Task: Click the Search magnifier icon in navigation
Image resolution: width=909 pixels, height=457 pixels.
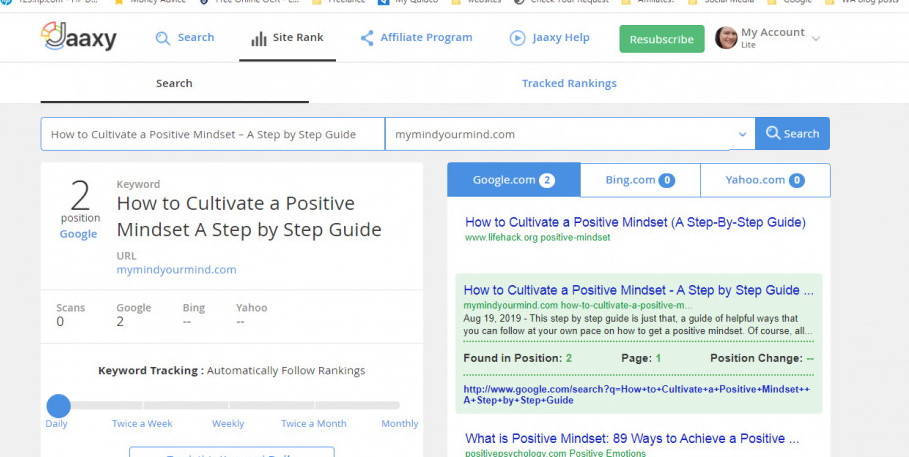Action: click(163, 39)
